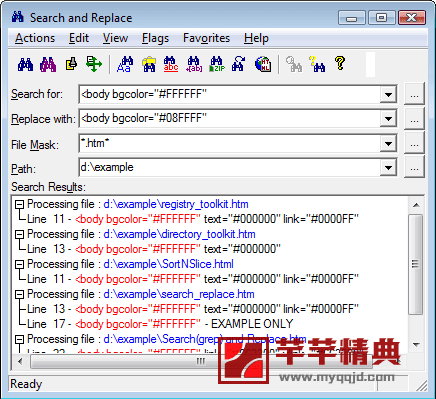
Task: Expand the File Mask dropdown list
Action: [x=388, y=144]
